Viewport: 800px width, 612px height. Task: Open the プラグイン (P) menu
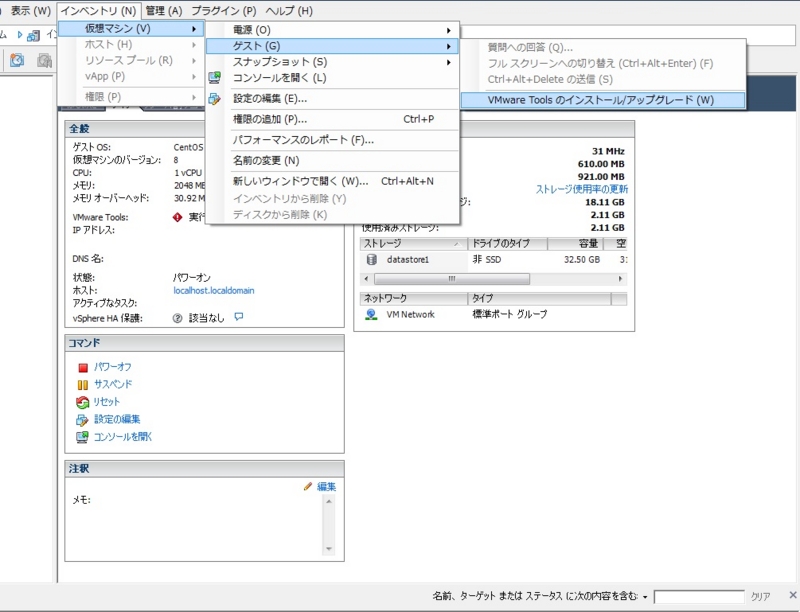pyautogui.click(x=223, y=11)
